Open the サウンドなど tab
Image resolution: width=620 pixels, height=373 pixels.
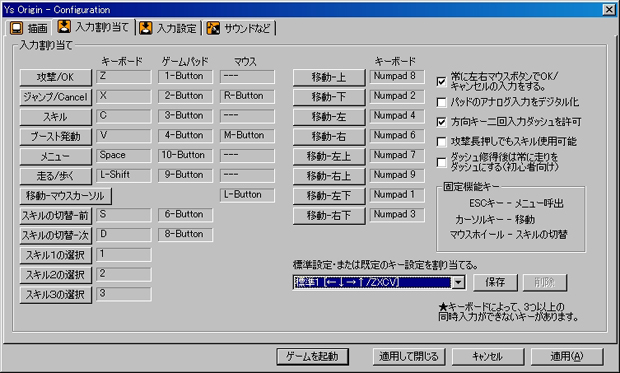(x=240, y=28)
